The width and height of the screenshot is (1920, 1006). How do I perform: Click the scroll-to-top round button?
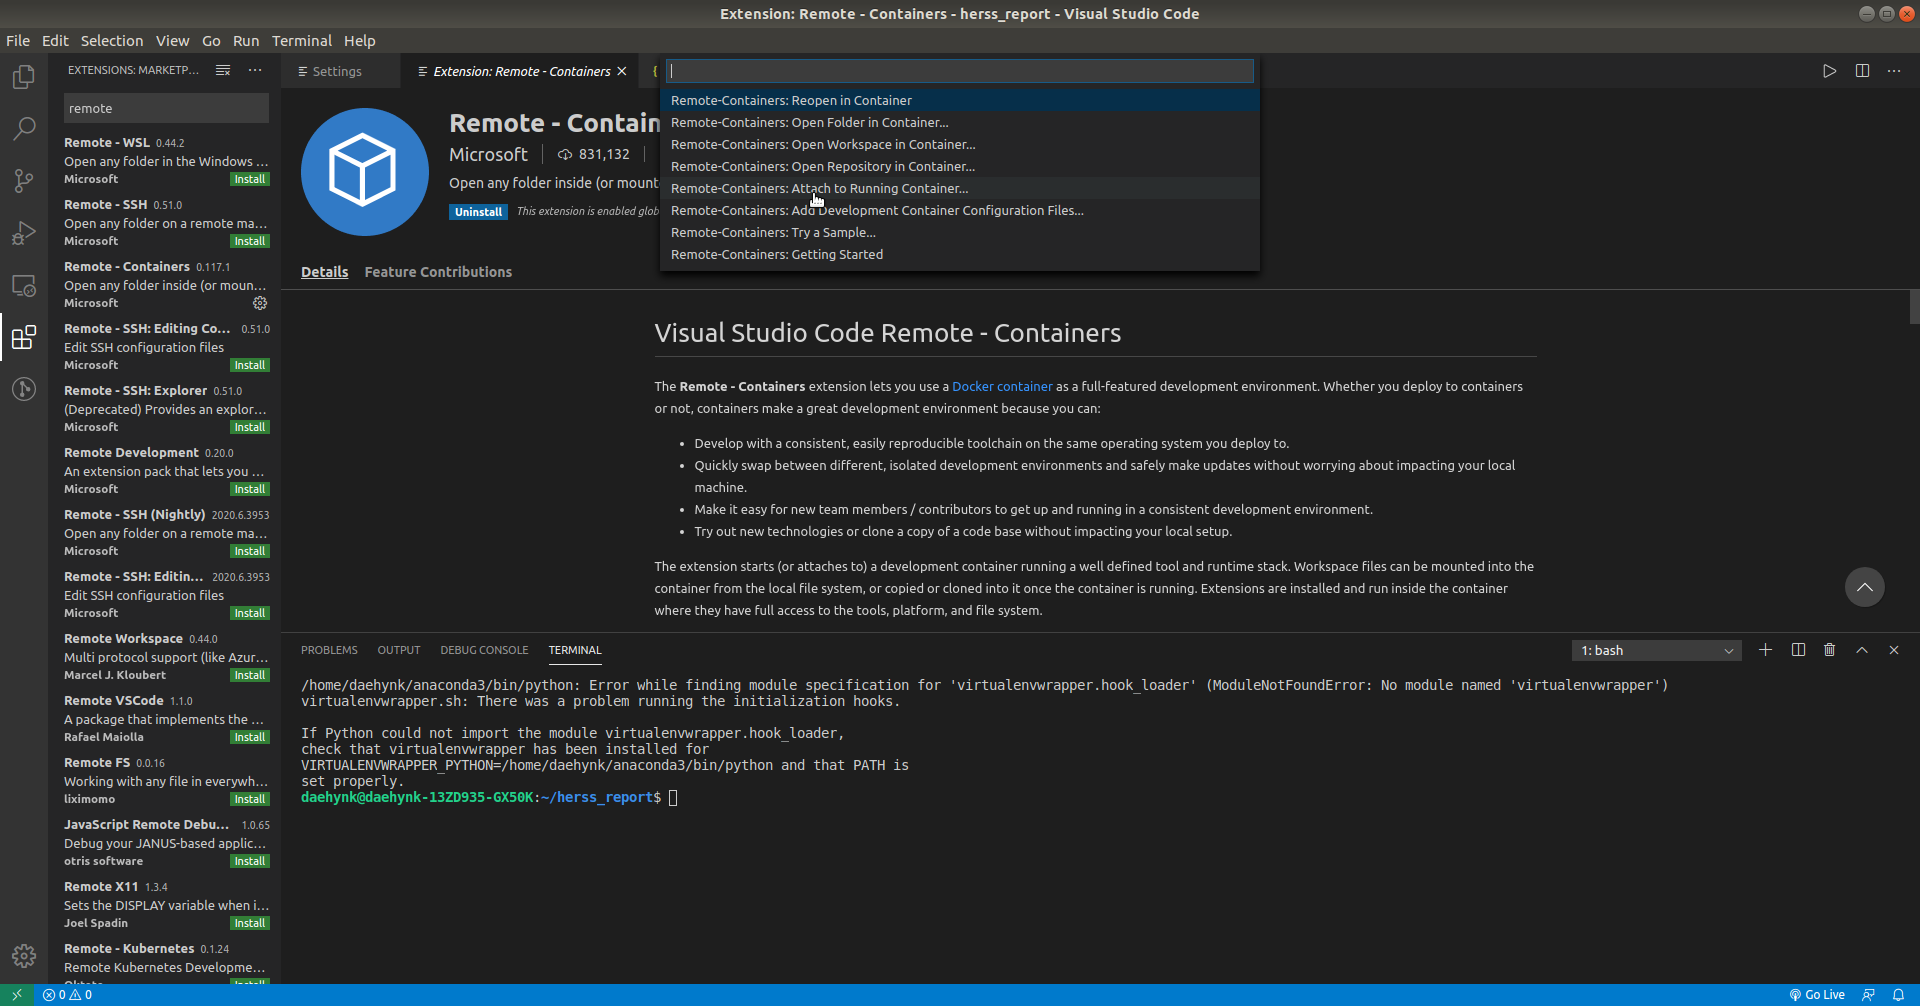point(1864,587)
